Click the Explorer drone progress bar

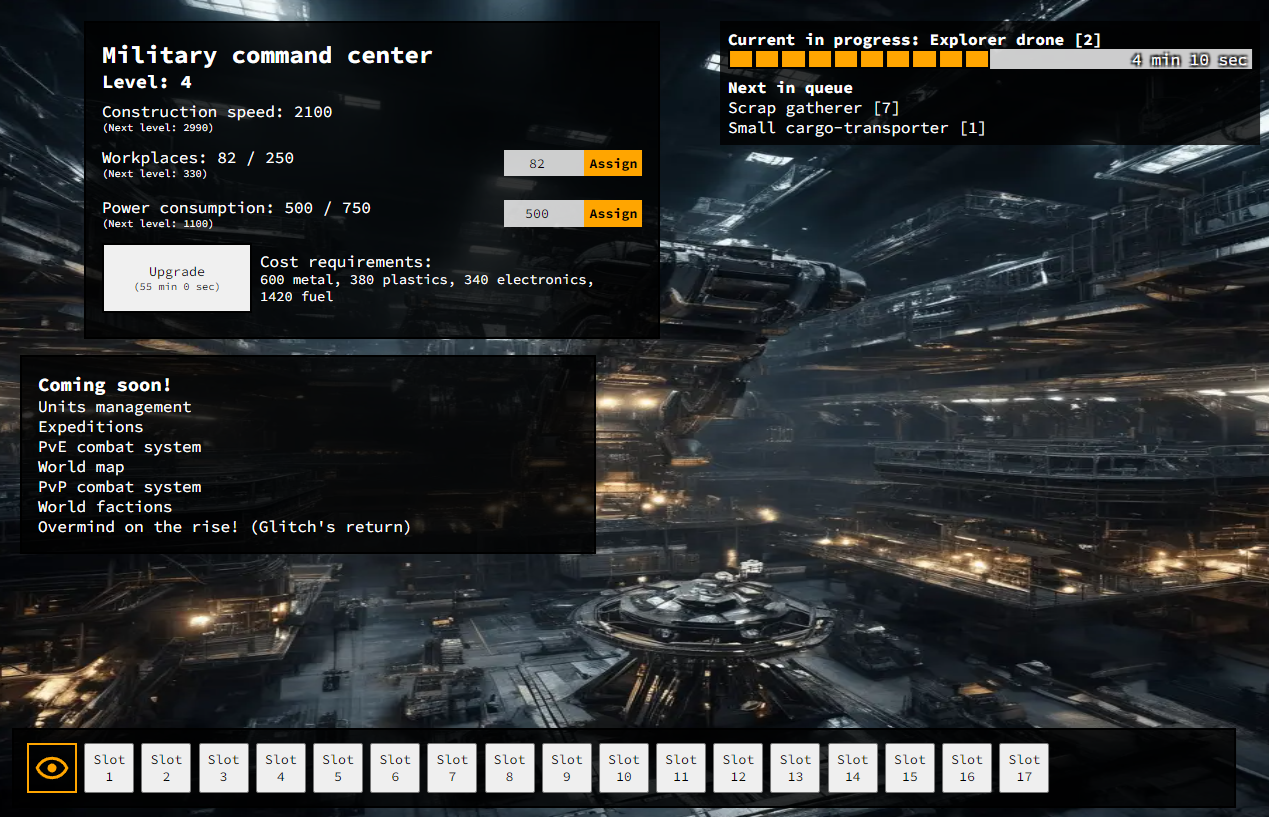pos(989,60)
